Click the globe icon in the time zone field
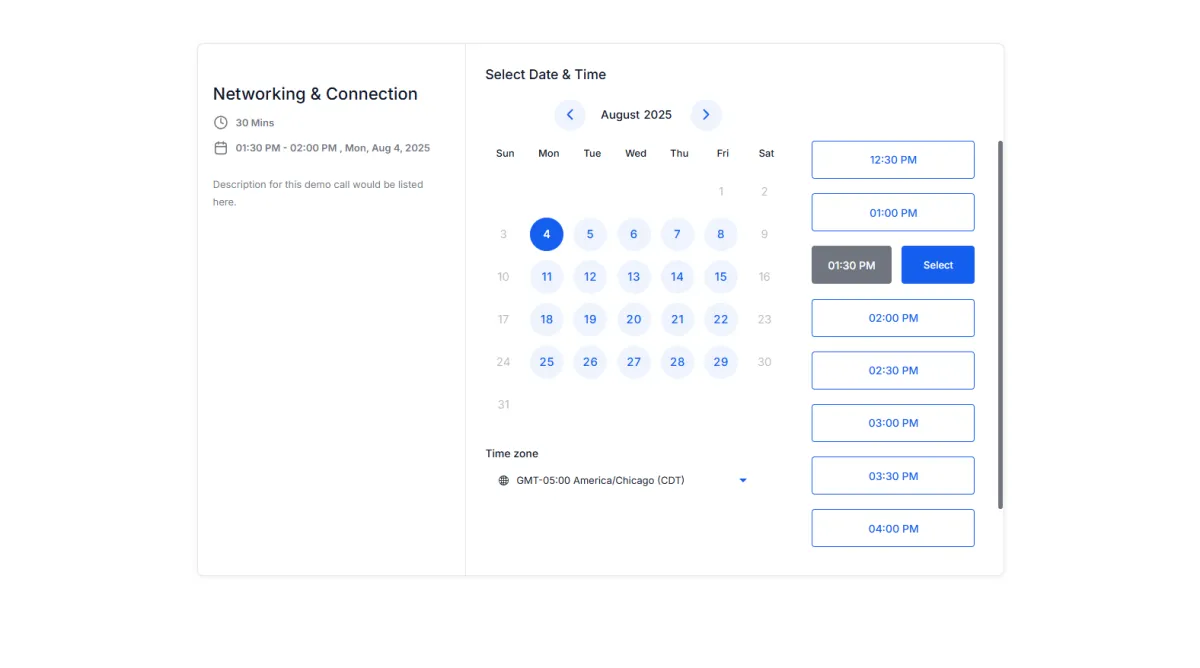1200x668 pixels. click(x=504, y=481)
